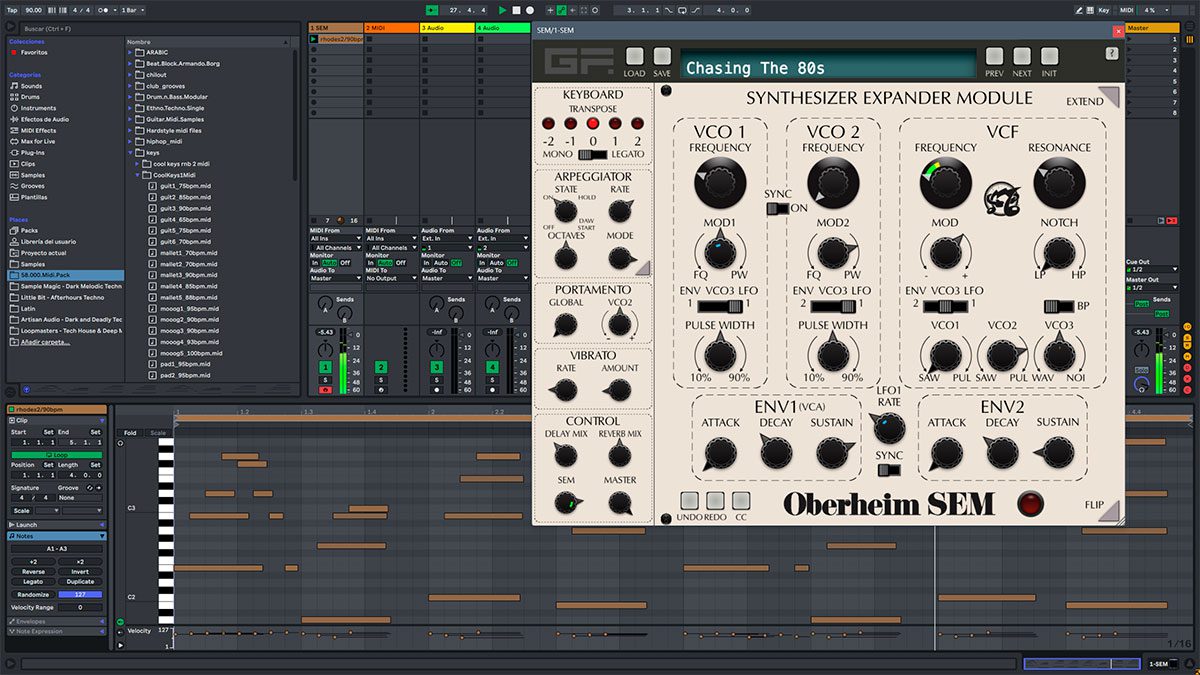This screenshot has width=1200, height=675.
Task: Open track 1 MIDI From All Ins dropdown
Action: (335, 239)
